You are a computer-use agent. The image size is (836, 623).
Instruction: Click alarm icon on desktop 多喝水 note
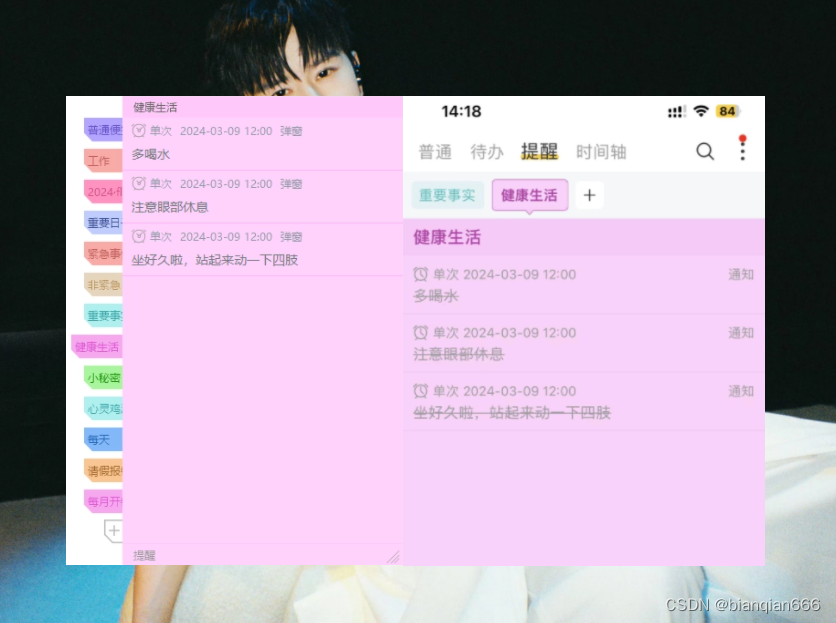[x=139, y=131]
